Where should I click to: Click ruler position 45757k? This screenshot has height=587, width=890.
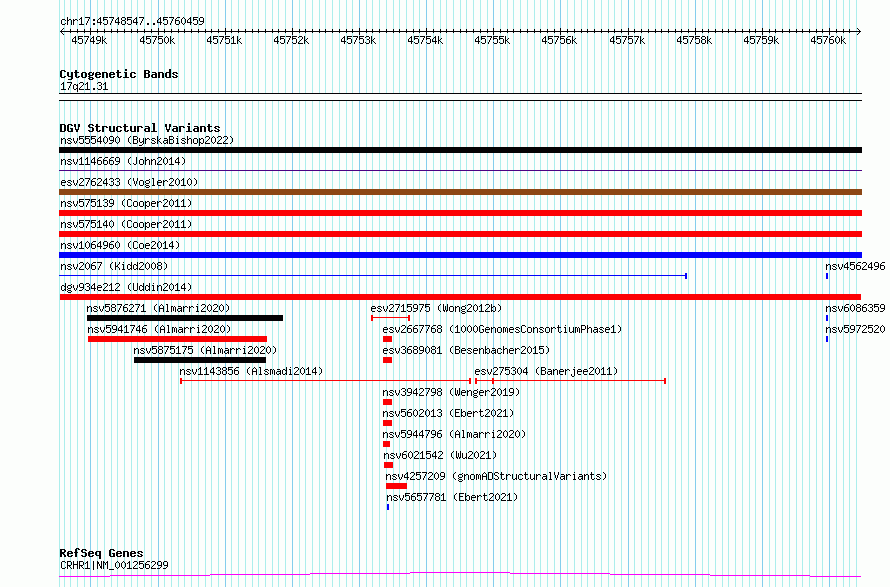click(627, 40)
